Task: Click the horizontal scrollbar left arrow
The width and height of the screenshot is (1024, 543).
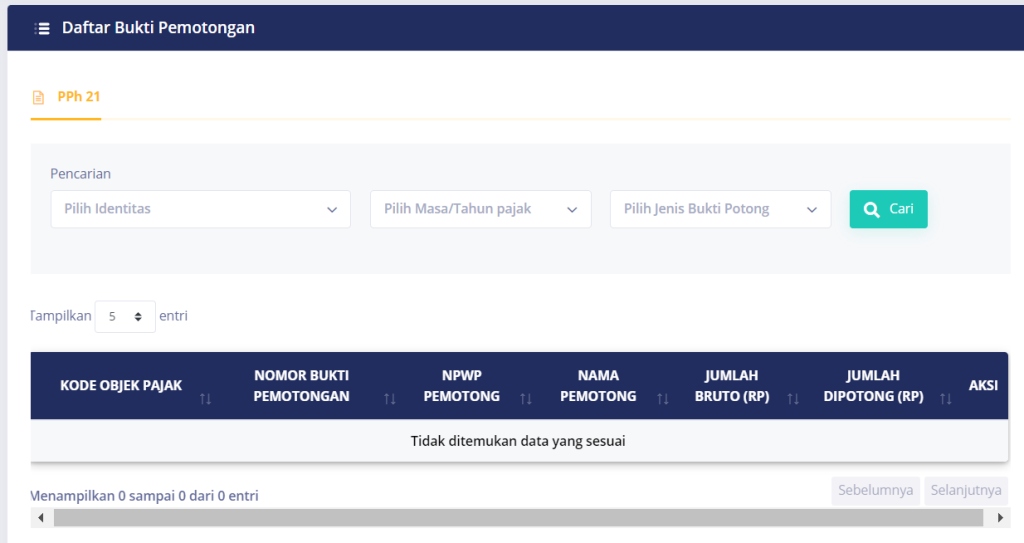Action: [41, 518]
